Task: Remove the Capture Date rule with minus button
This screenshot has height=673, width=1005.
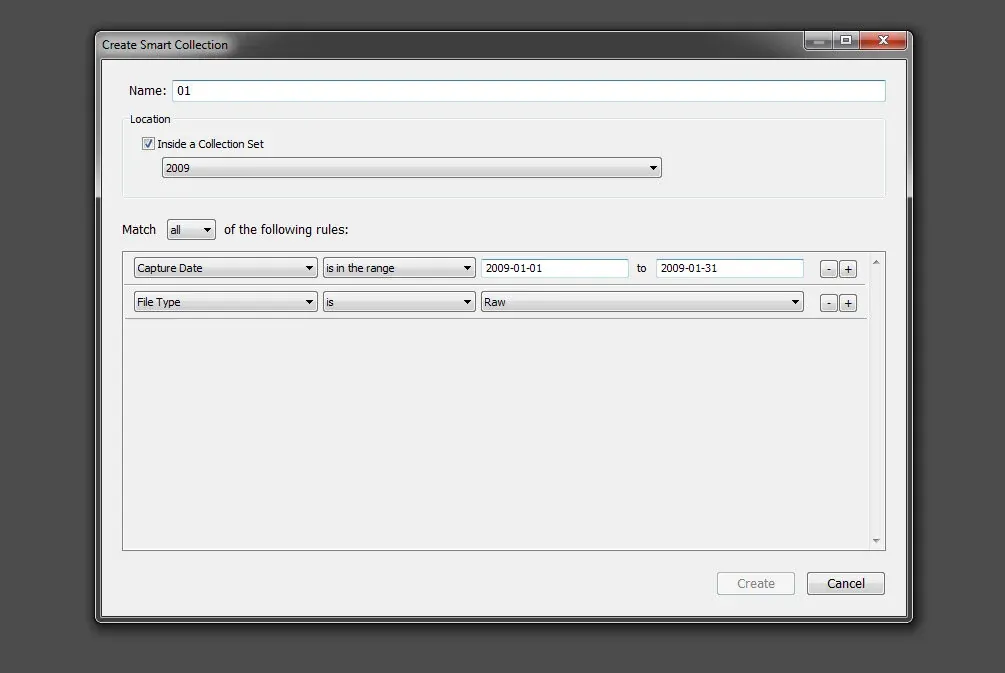Action: (828, 269)
